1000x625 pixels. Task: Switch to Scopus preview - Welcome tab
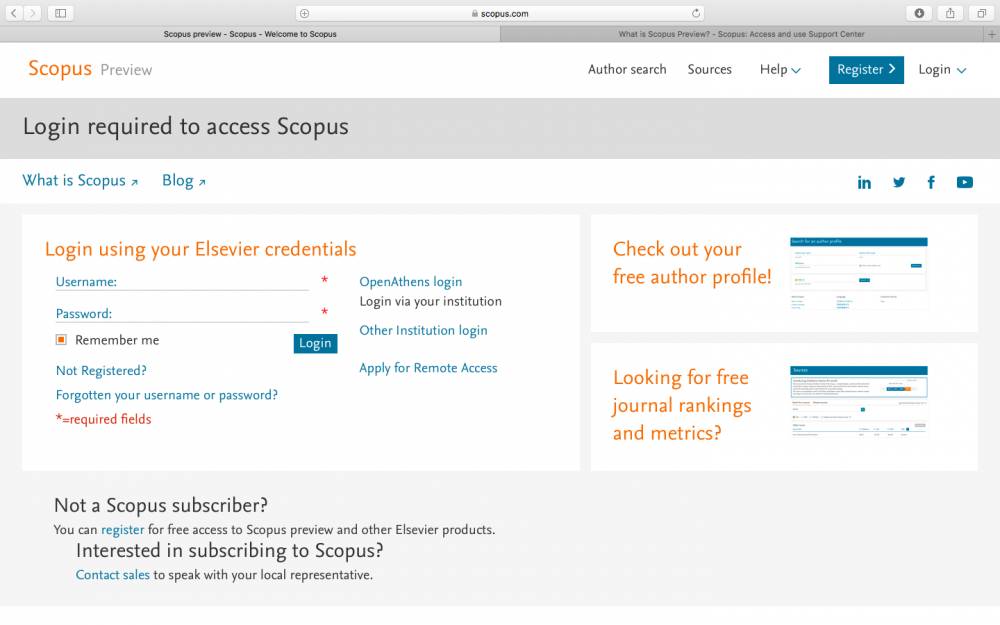[x=250, y=34]
